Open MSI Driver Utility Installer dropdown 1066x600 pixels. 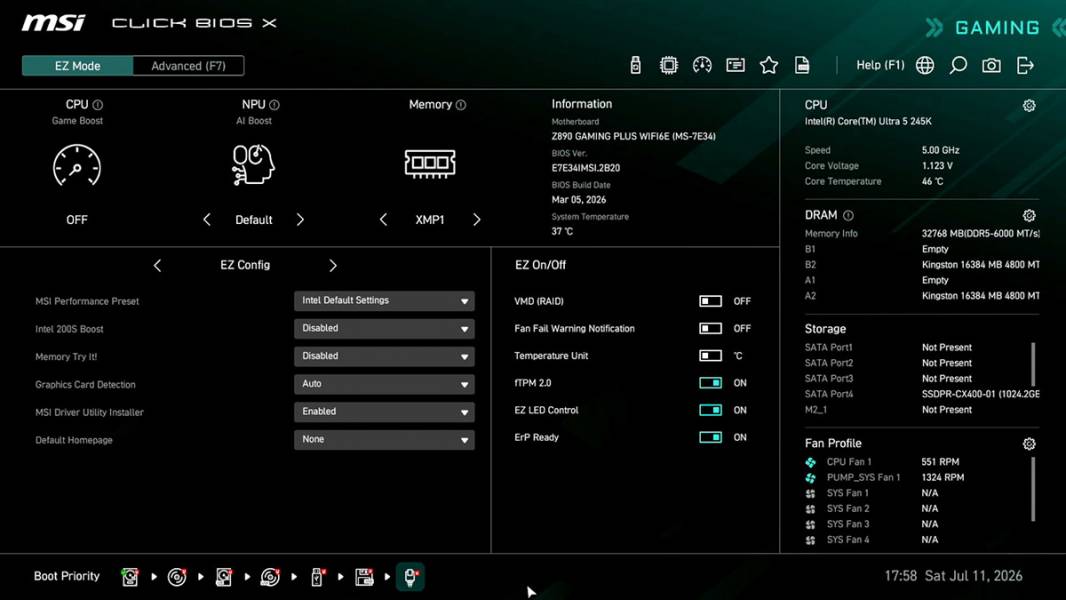coord(384,412)
